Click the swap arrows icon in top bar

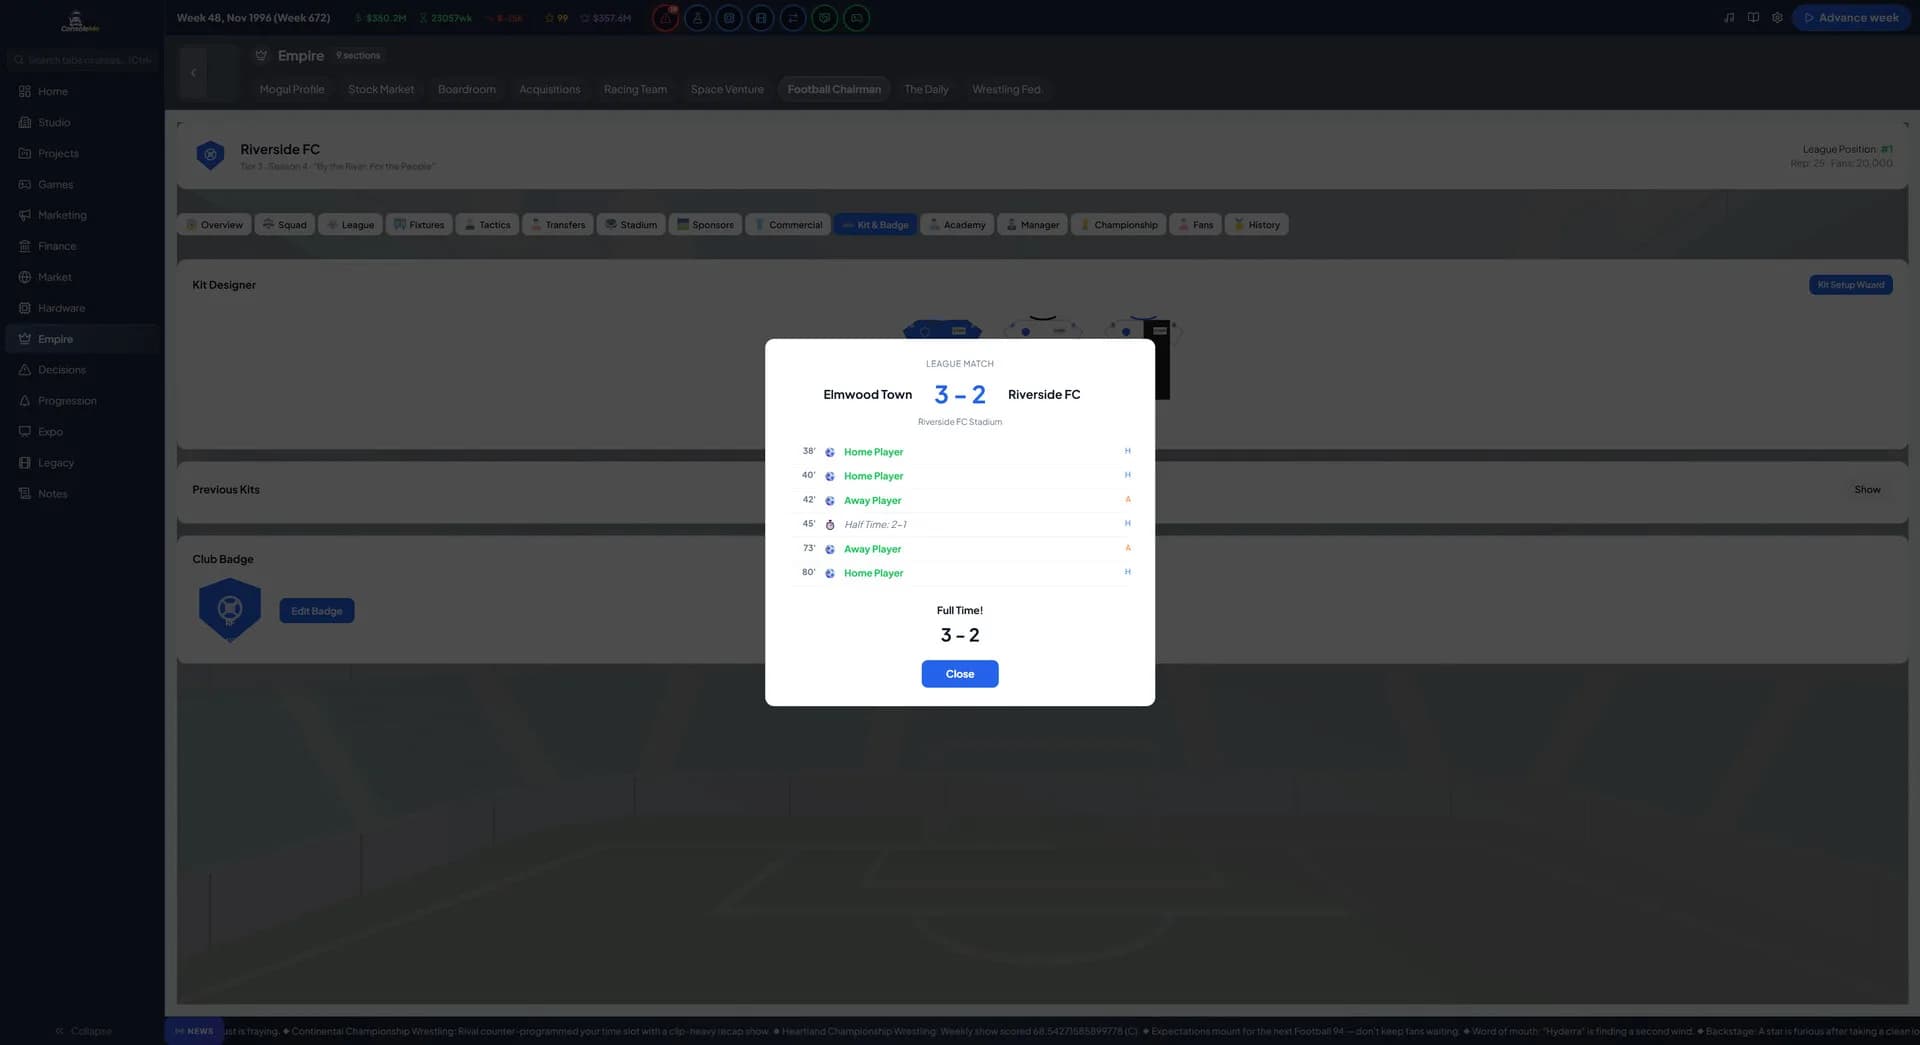[x=793, y=18]
